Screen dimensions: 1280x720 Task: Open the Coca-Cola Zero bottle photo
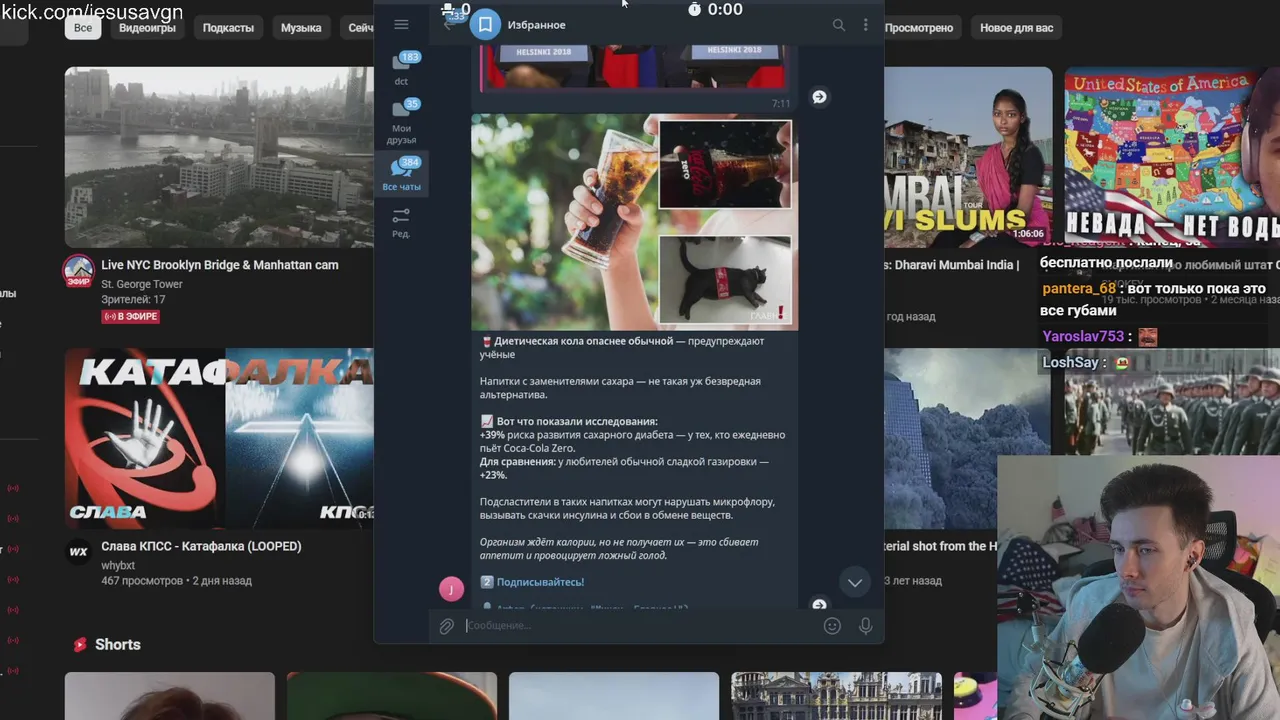(x=725, y=164)
